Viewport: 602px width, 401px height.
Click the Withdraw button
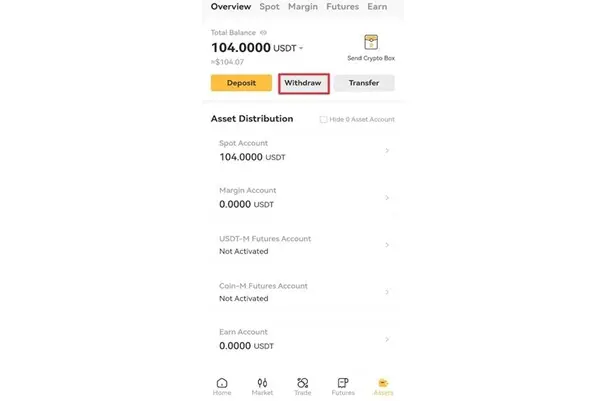click(304, 83)
